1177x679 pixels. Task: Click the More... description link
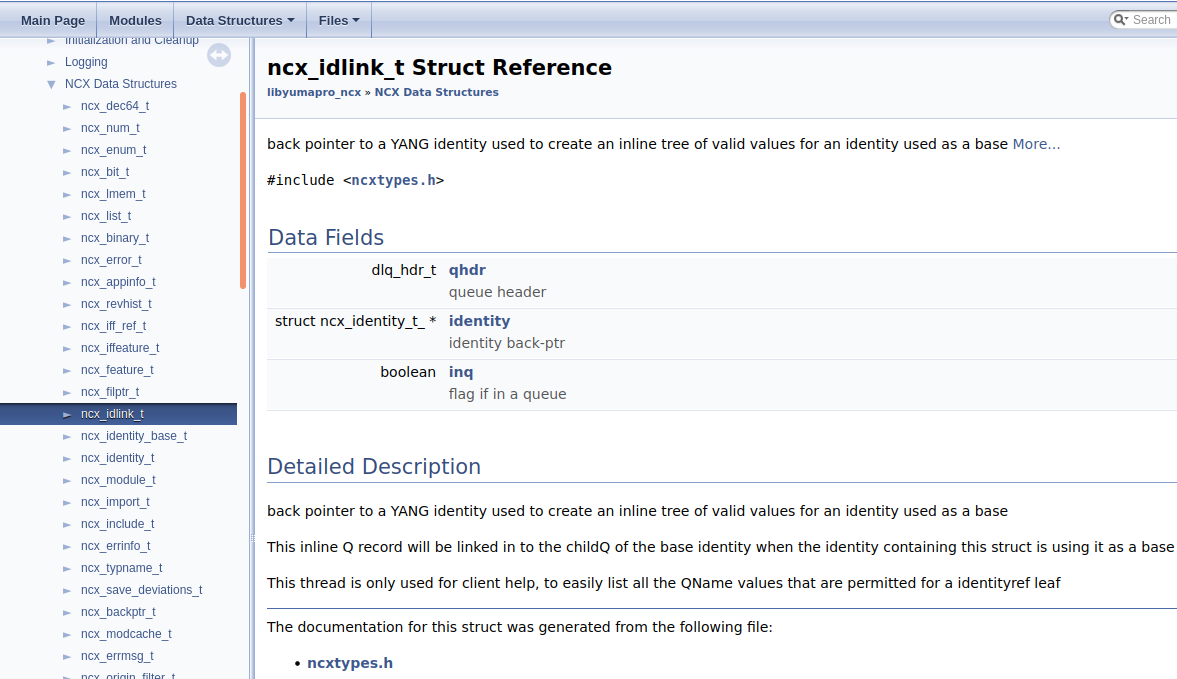pos(1036,143)
